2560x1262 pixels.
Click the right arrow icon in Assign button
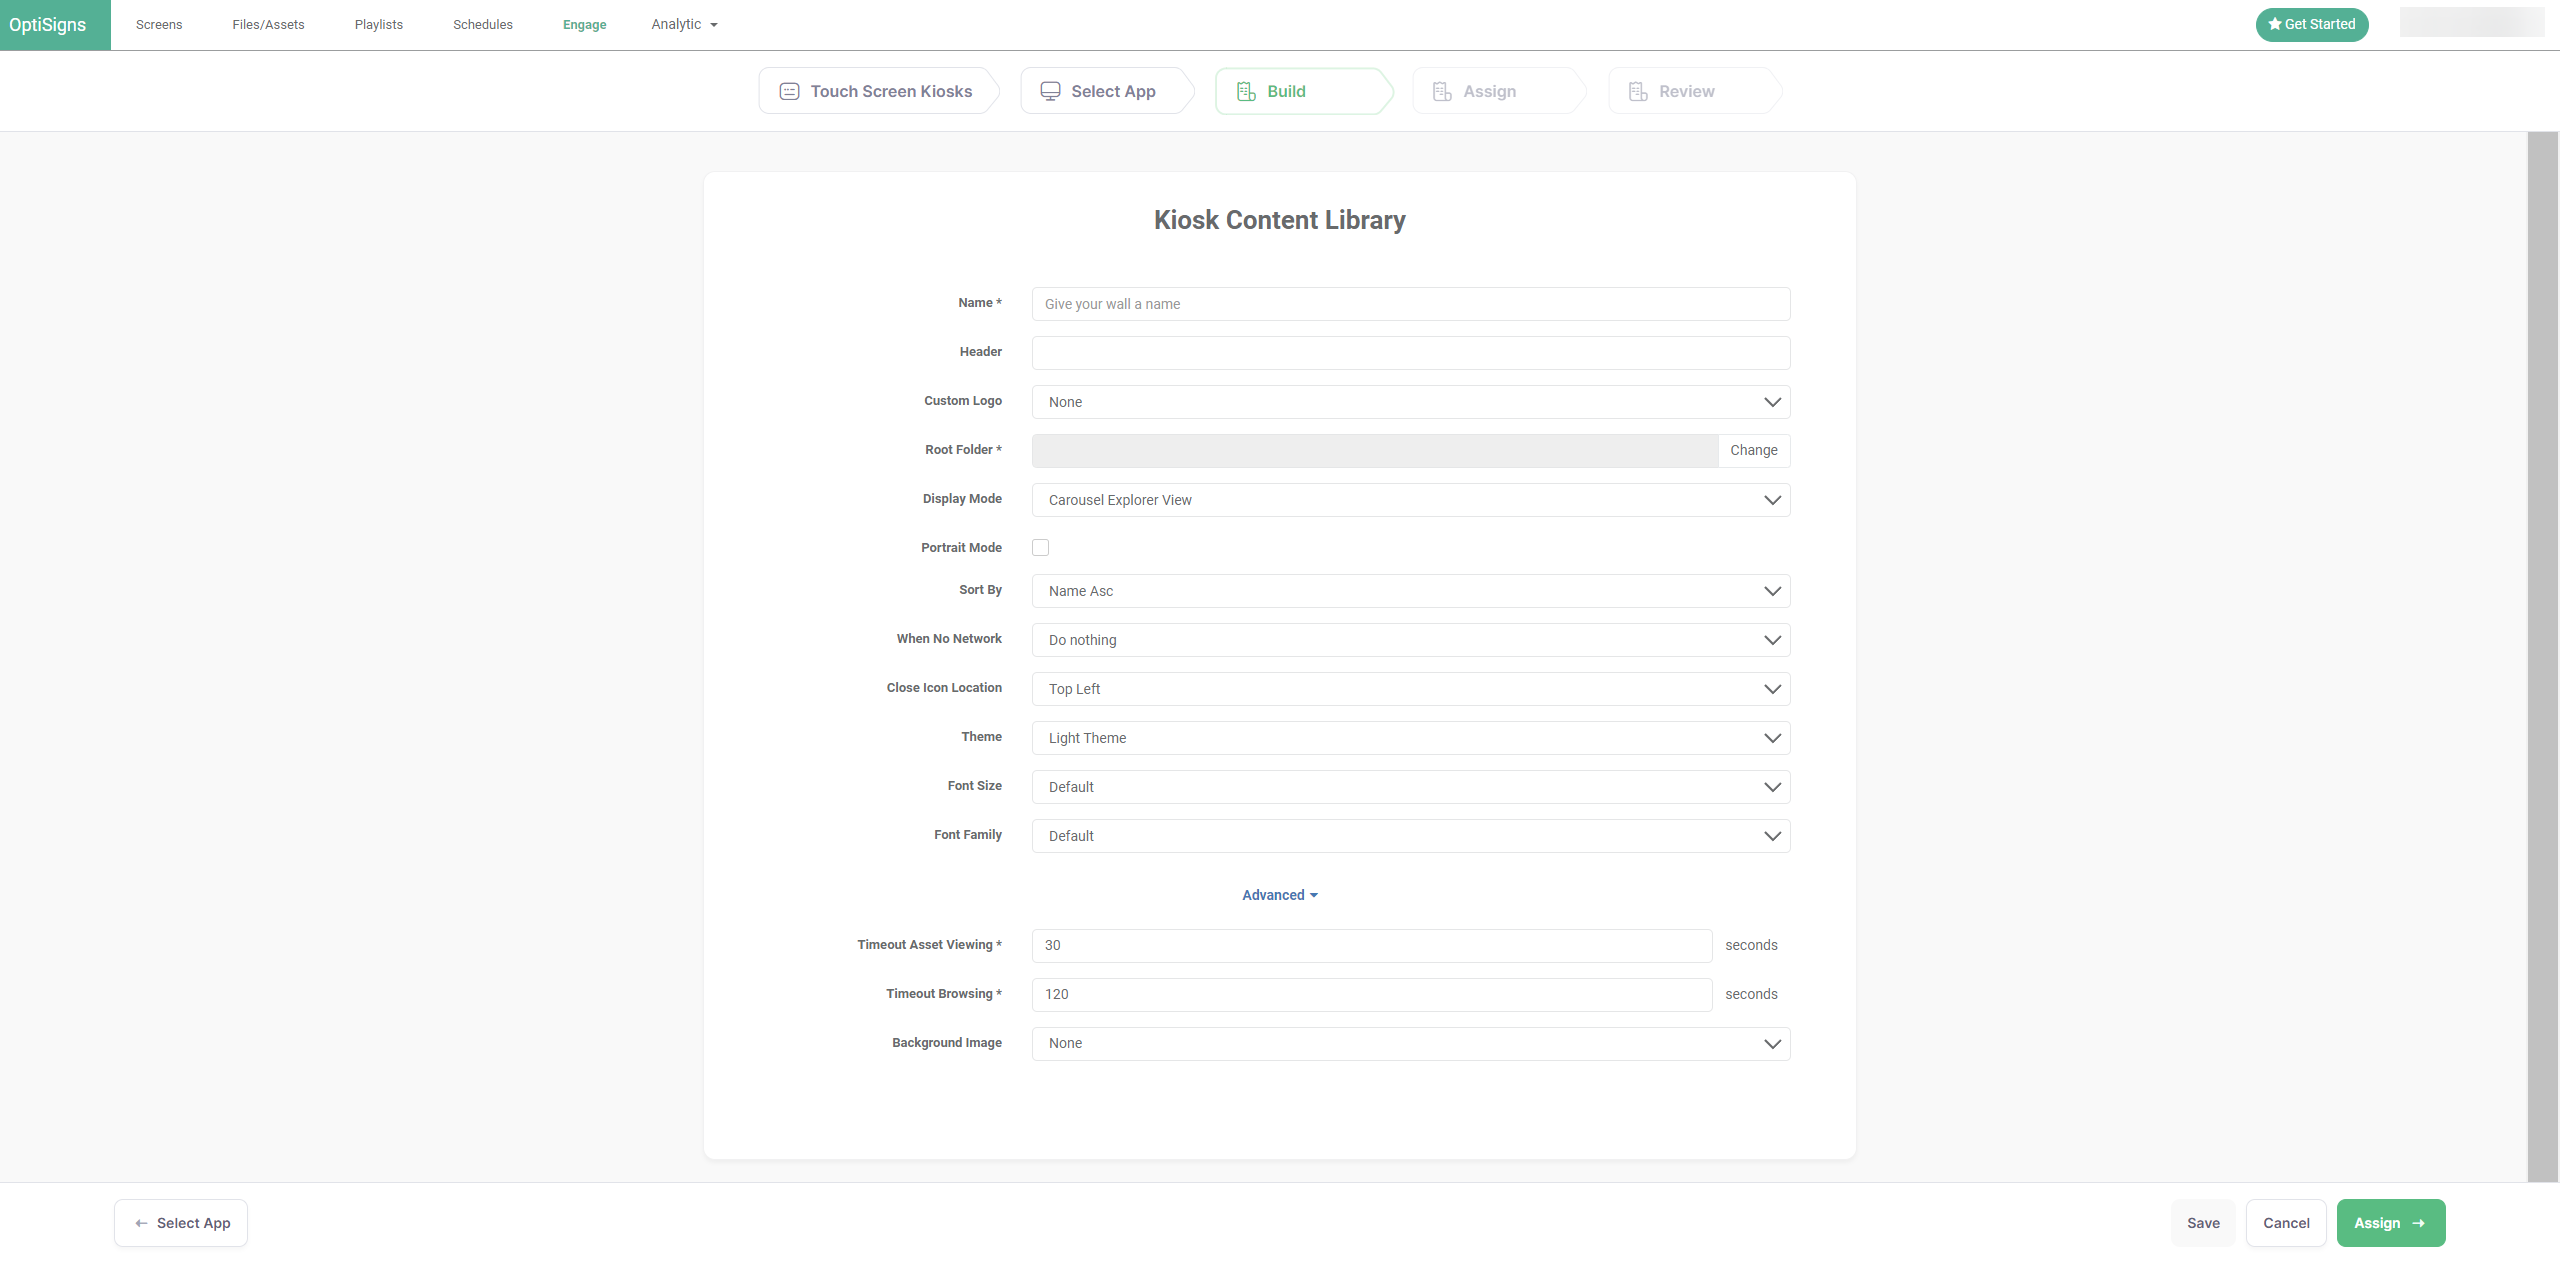point(2419,1223)
